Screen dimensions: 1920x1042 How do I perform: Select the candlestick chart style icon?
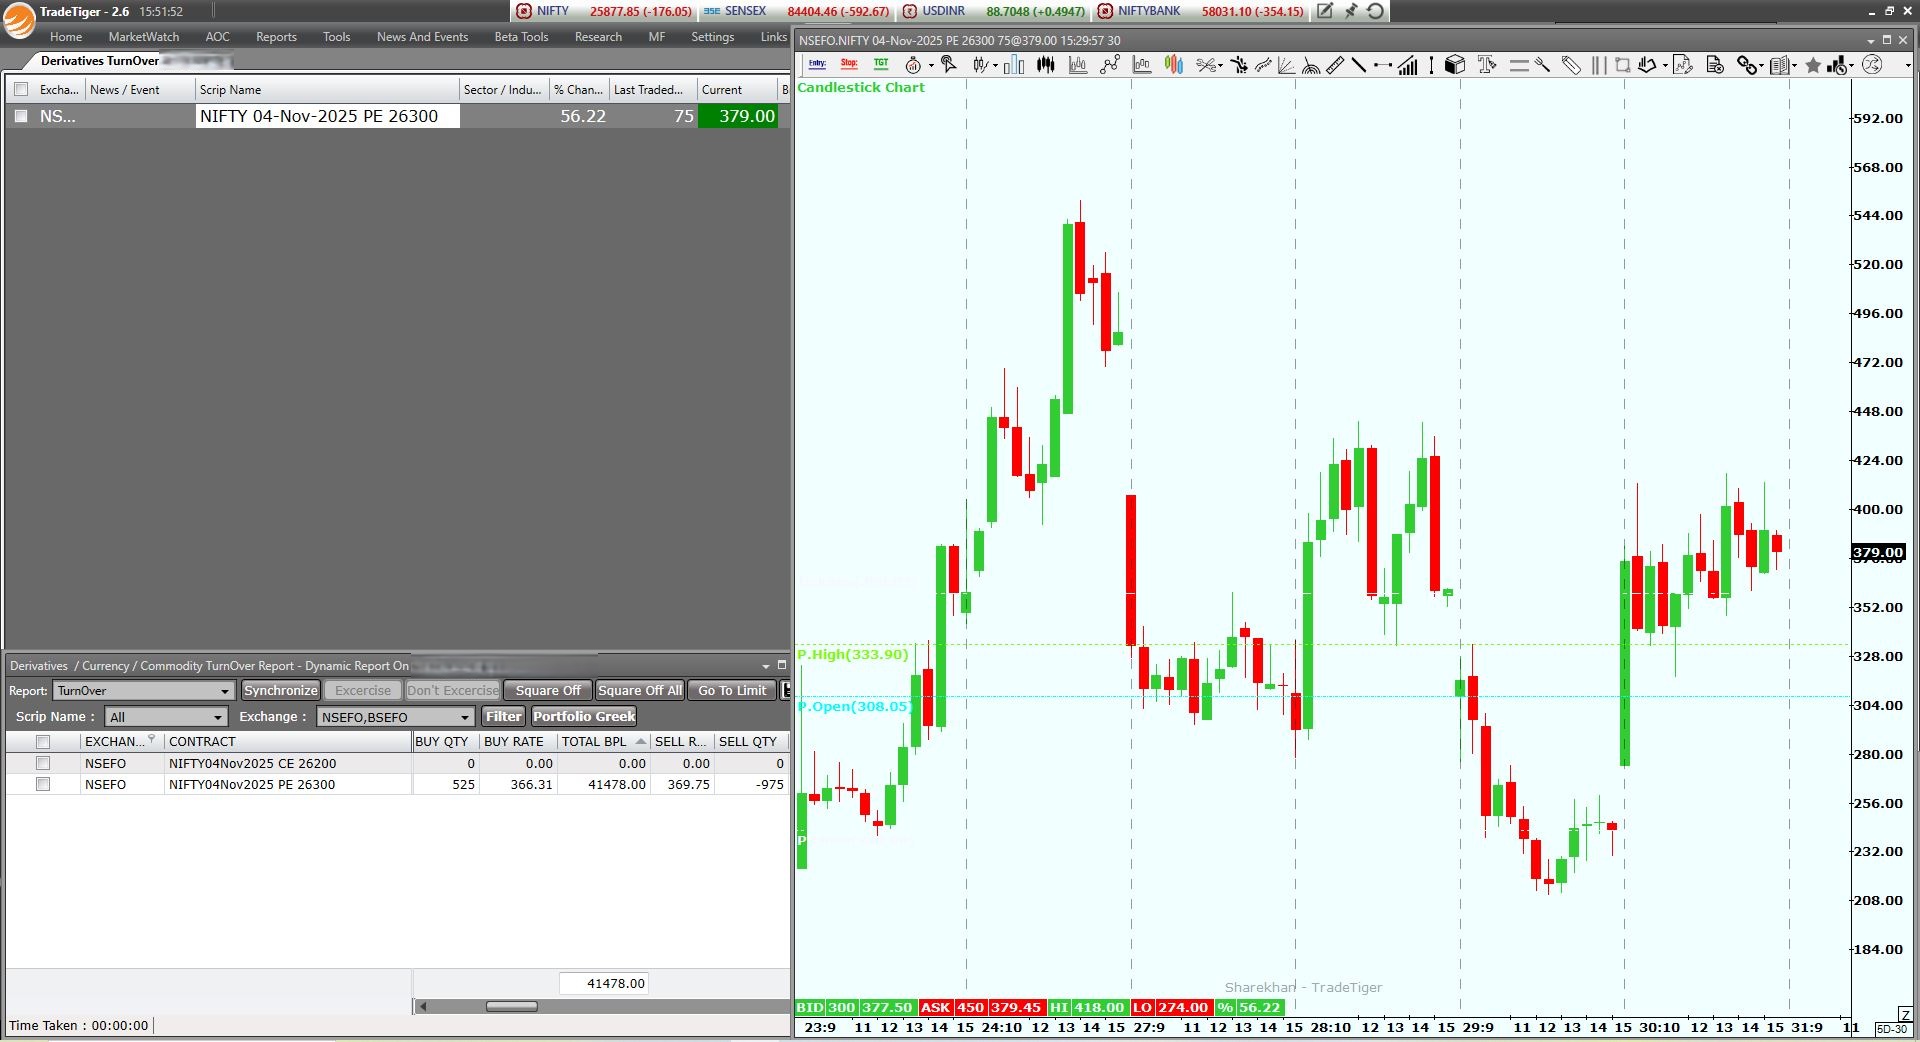pyautogui.click(x=1046, y=65)
